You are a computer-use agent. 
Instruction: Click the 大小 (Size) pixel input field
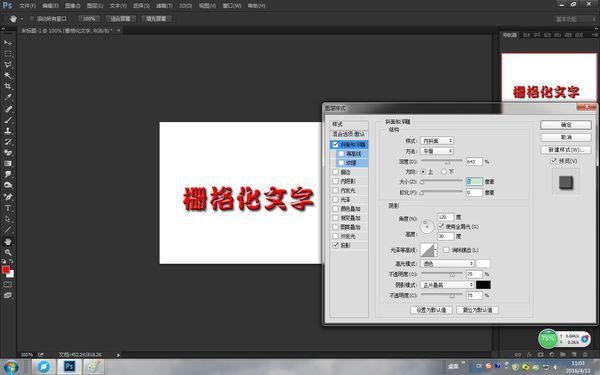[x=474, y=182]
